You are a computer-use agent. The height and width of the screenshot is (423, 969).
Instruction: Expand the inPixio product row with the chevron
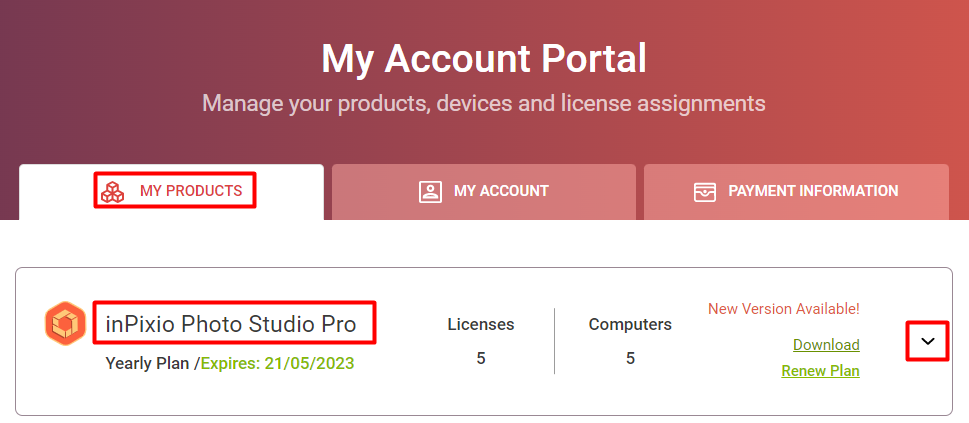(x=928, y=341)
